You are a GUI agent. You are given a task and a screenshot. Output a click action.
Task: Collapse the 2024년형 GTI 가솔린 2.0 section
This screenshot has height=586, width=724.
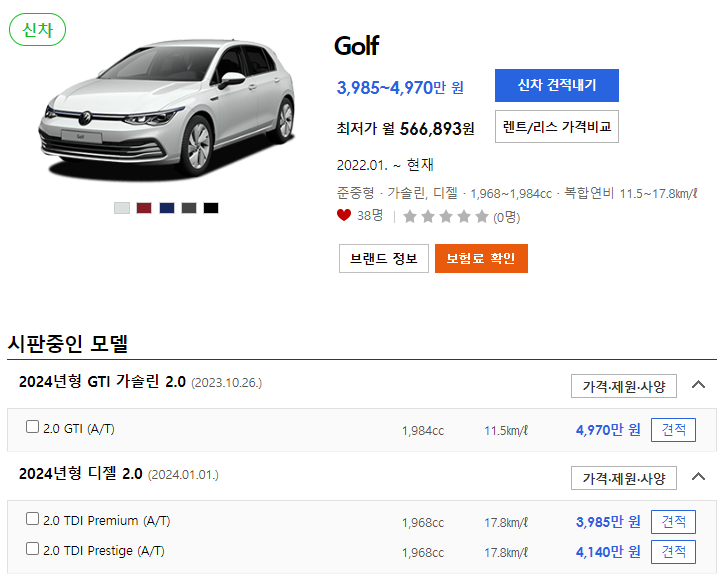(x=699, y=385)
